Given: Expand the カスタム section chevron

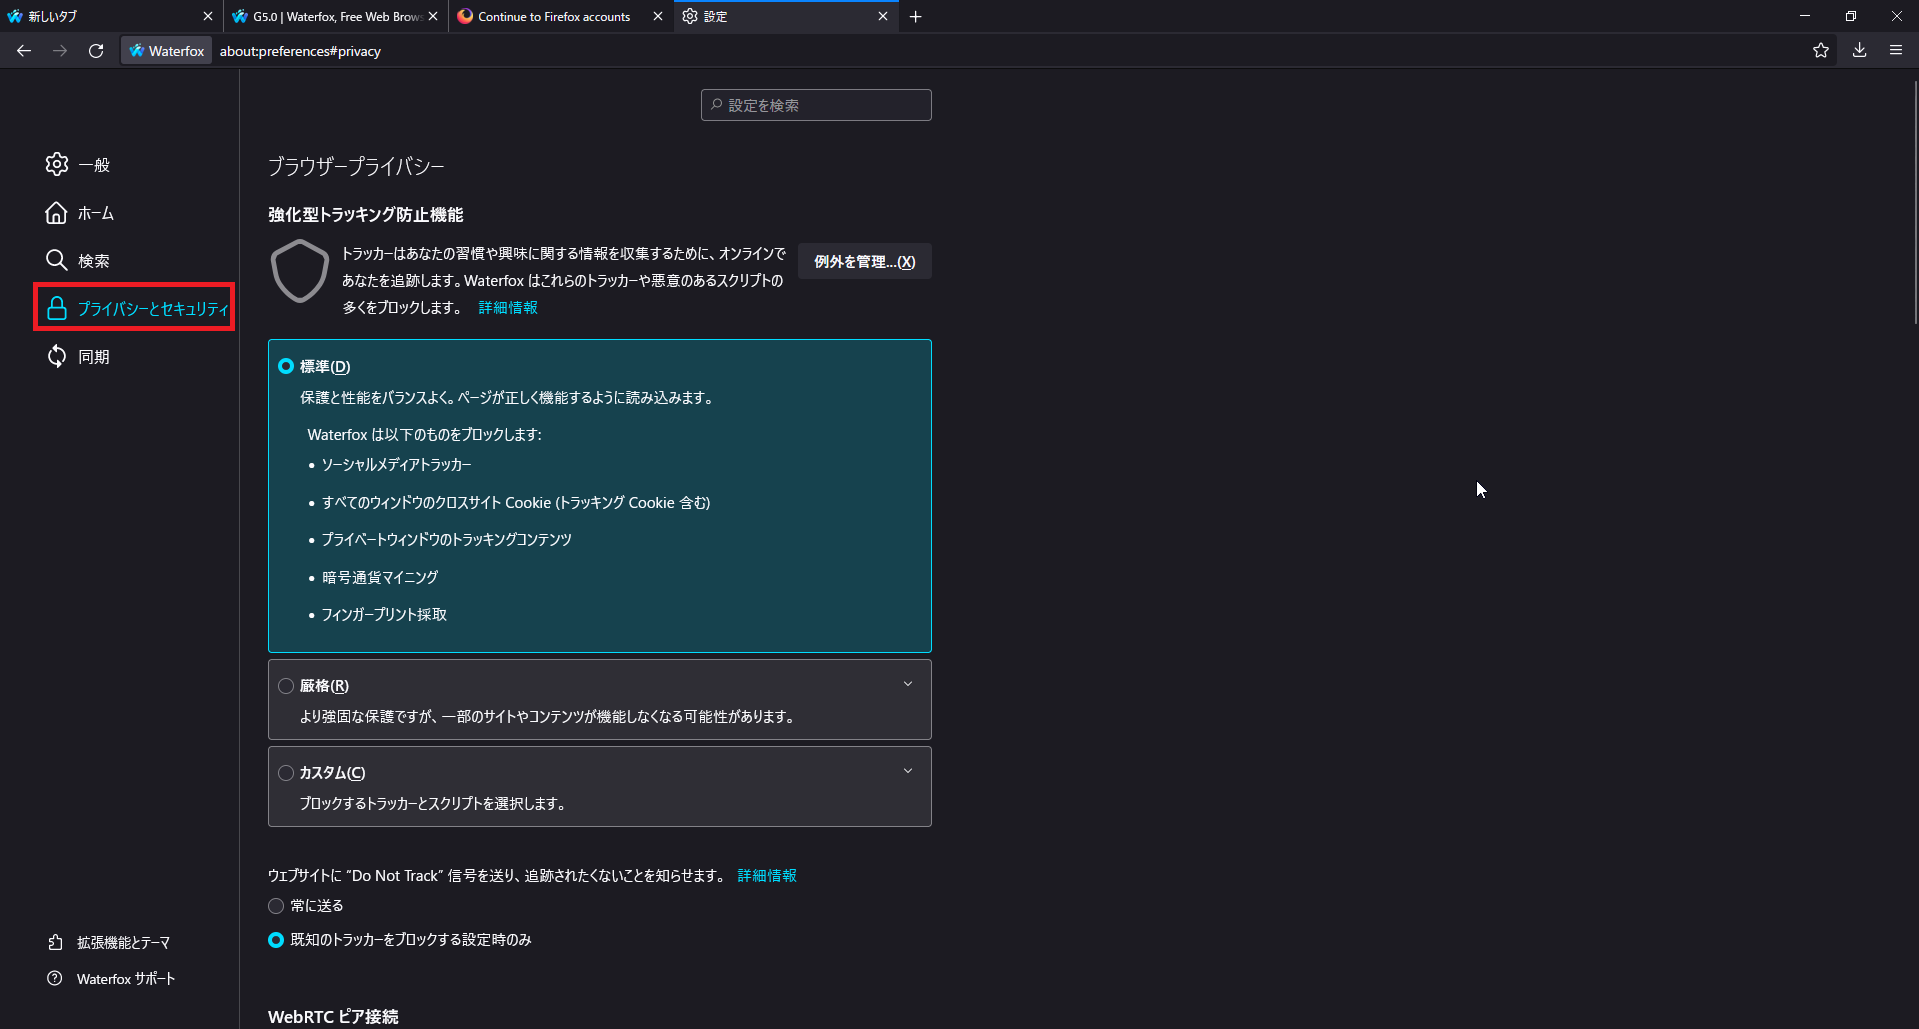Looking at the screenshot, I should tap(908, 771).
